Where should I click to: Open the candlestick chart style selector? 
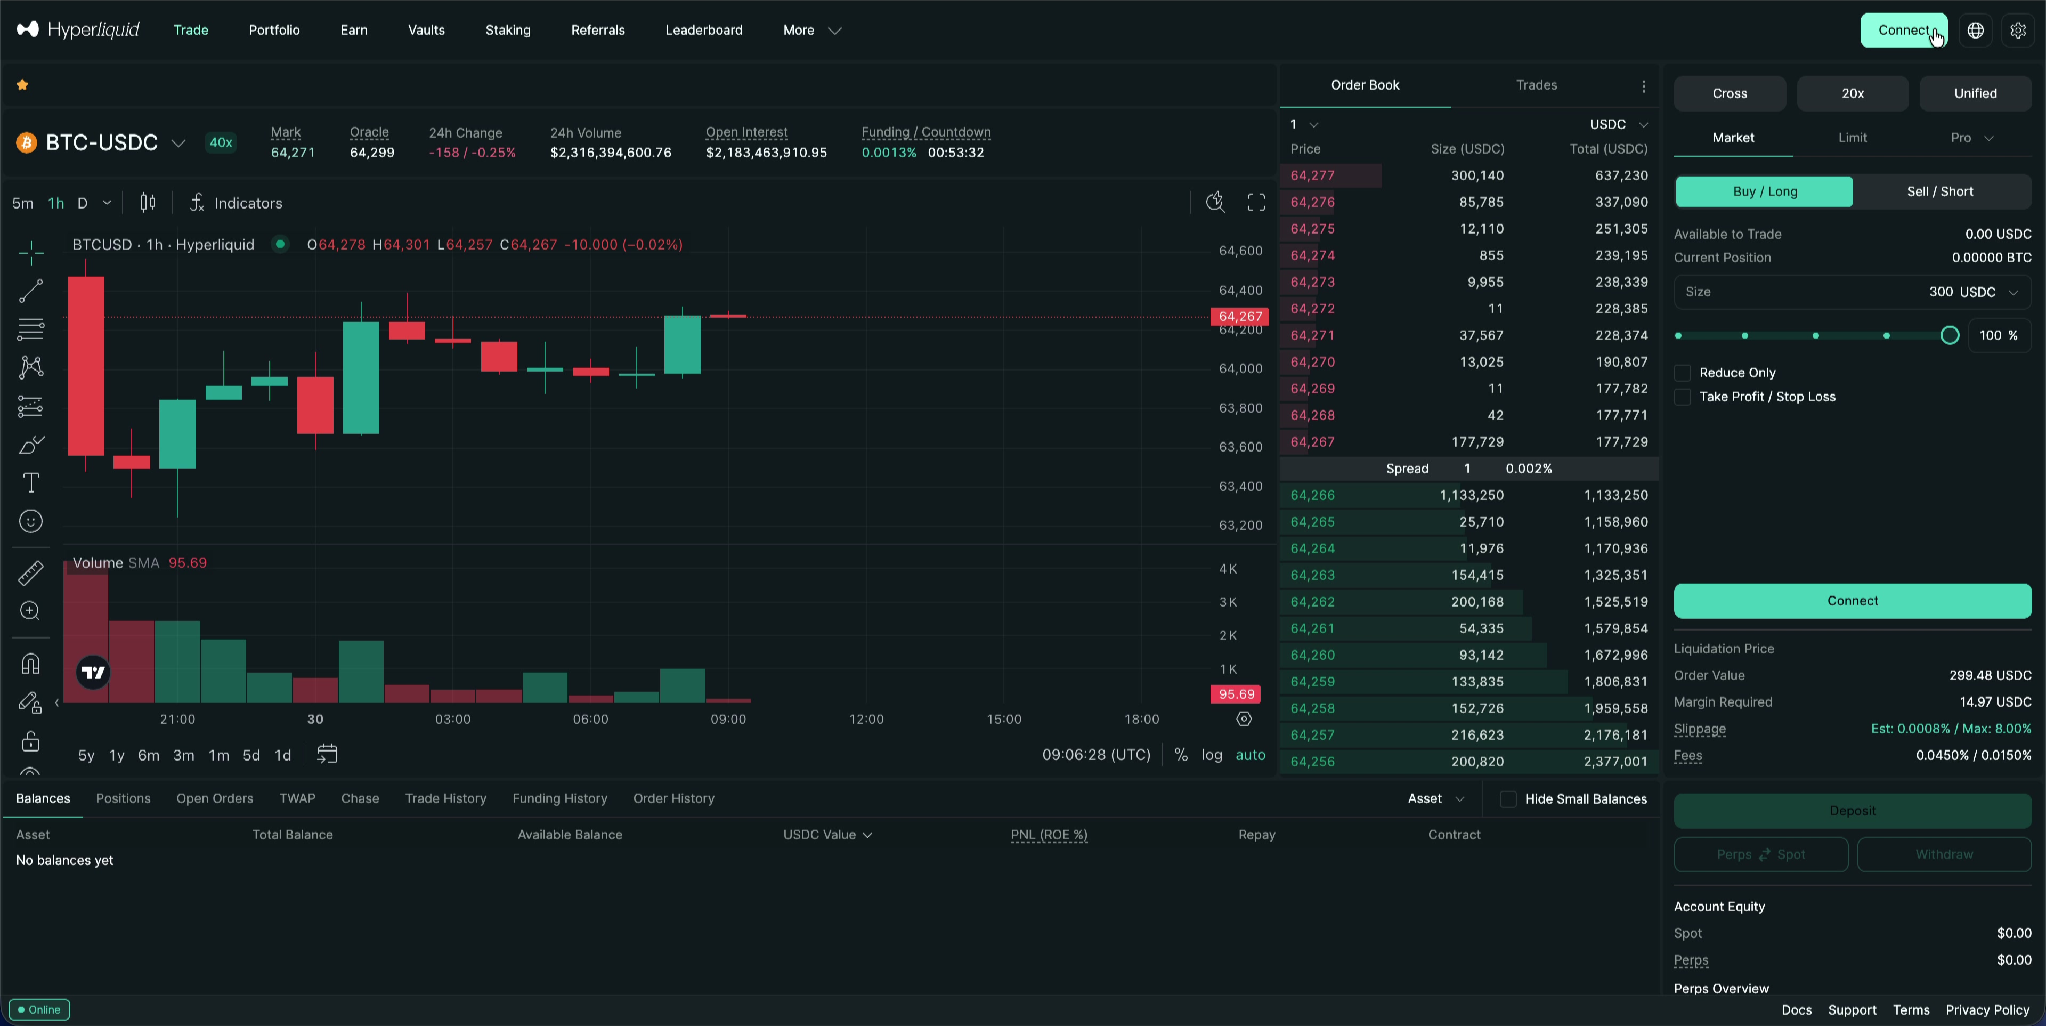coord(148,203)
